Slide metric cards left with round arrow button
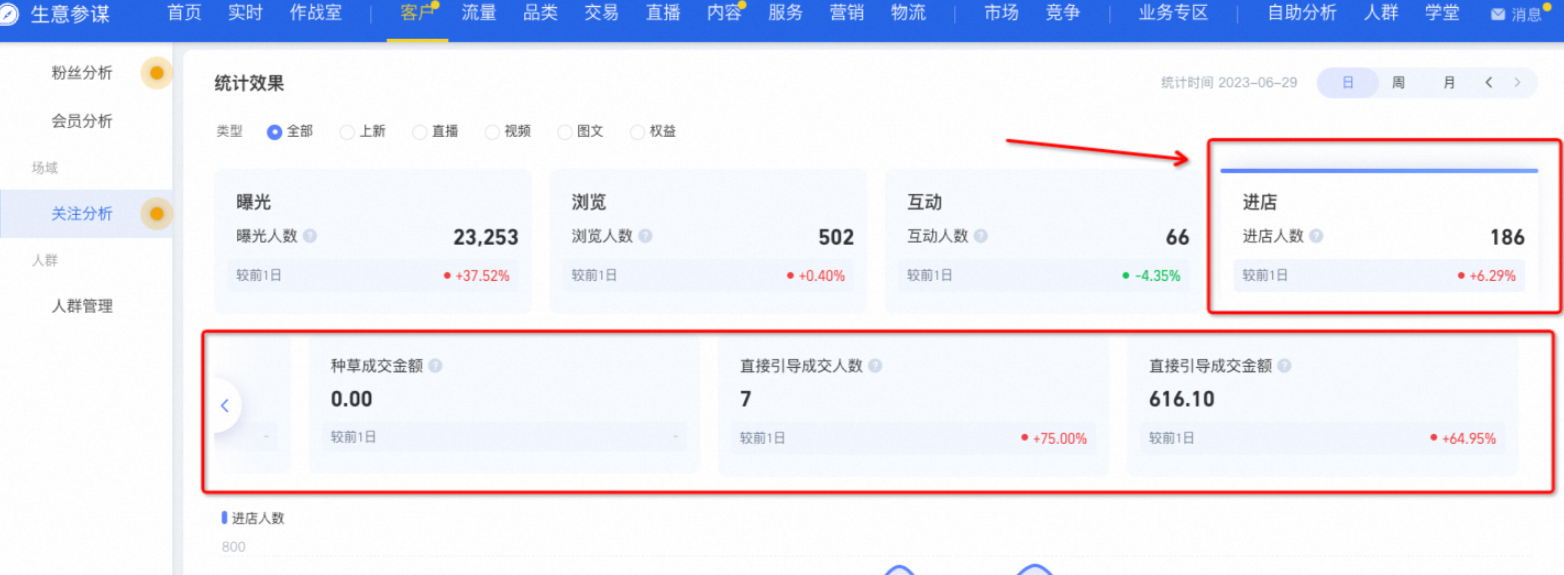This screenshot has width=1564, height=575. click(x=225, y=405)
